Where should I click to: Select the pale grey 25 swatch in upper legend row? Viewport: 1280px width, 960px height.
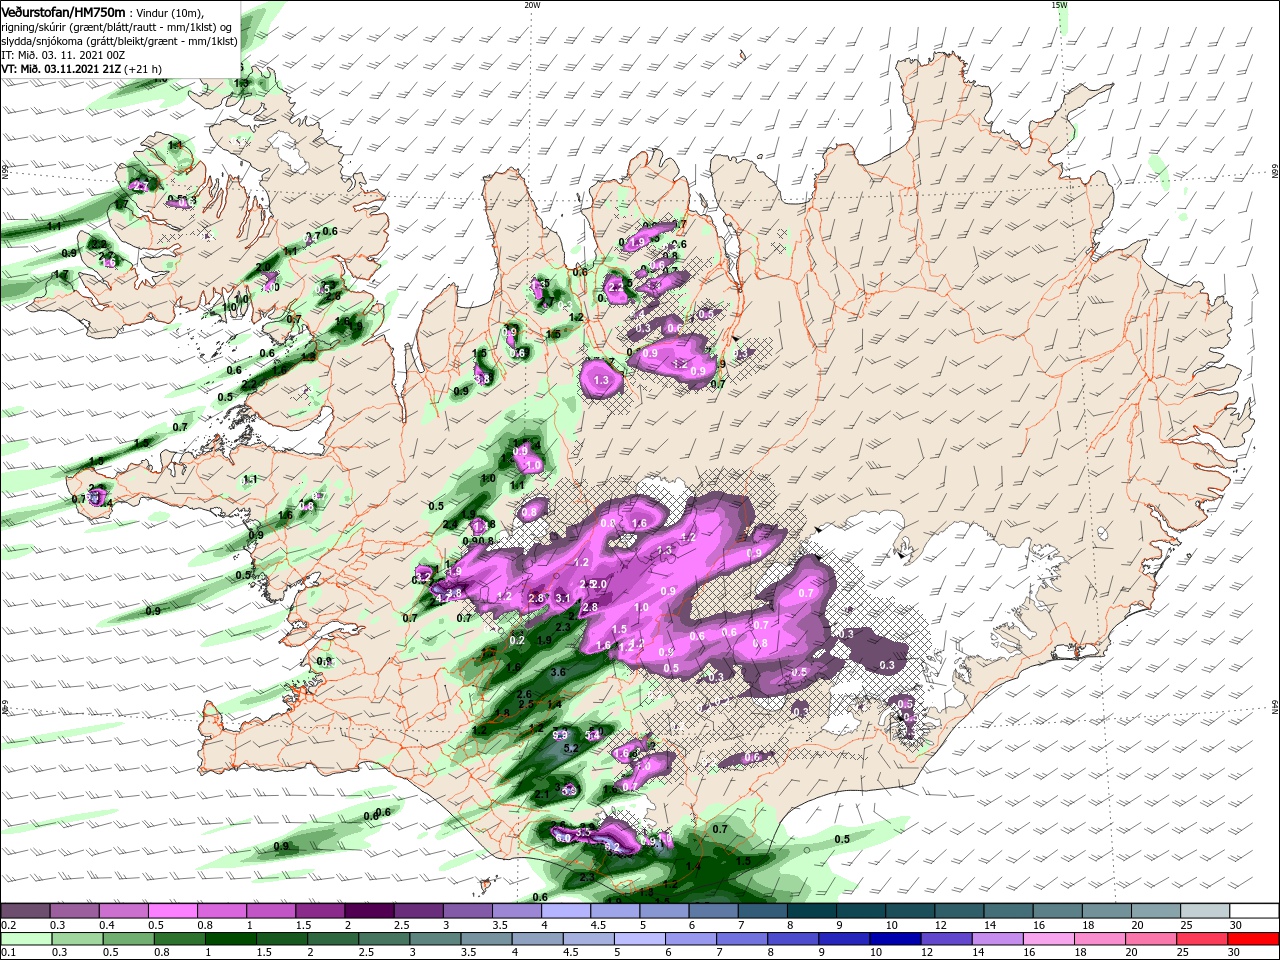(1205, 911)
